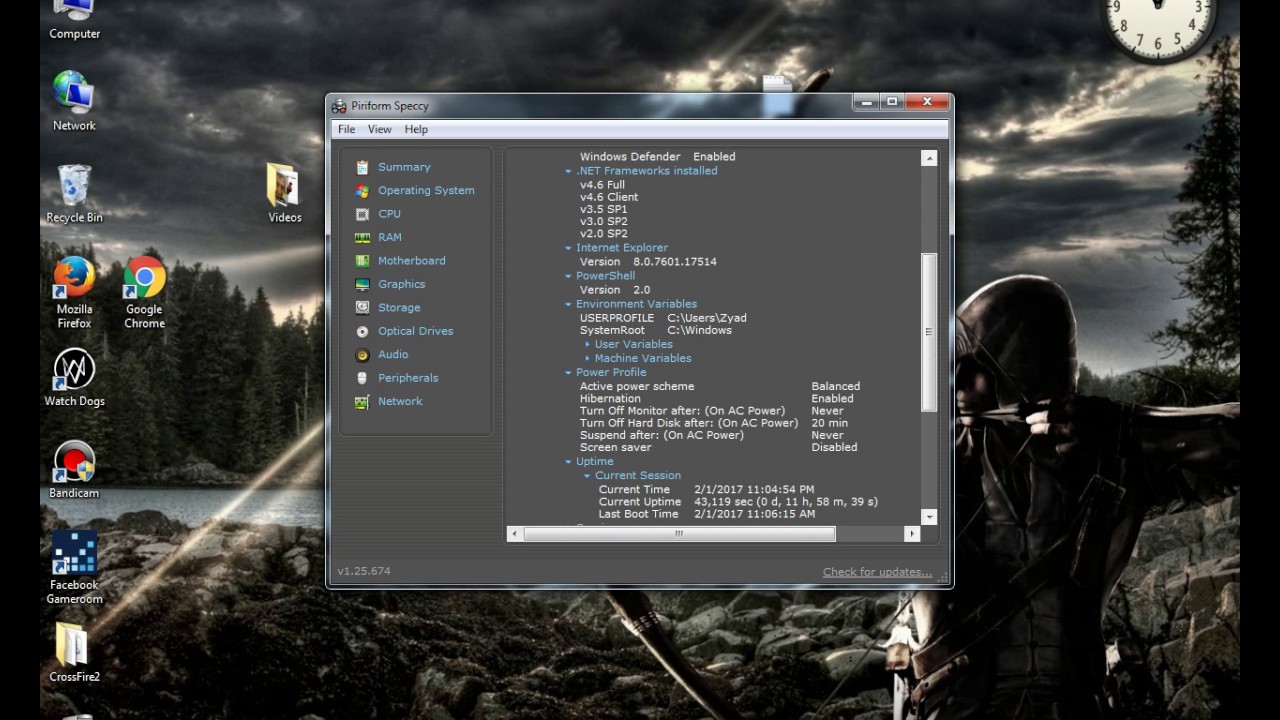
Task: Go to the Summary section
Action: pos(404,167)
